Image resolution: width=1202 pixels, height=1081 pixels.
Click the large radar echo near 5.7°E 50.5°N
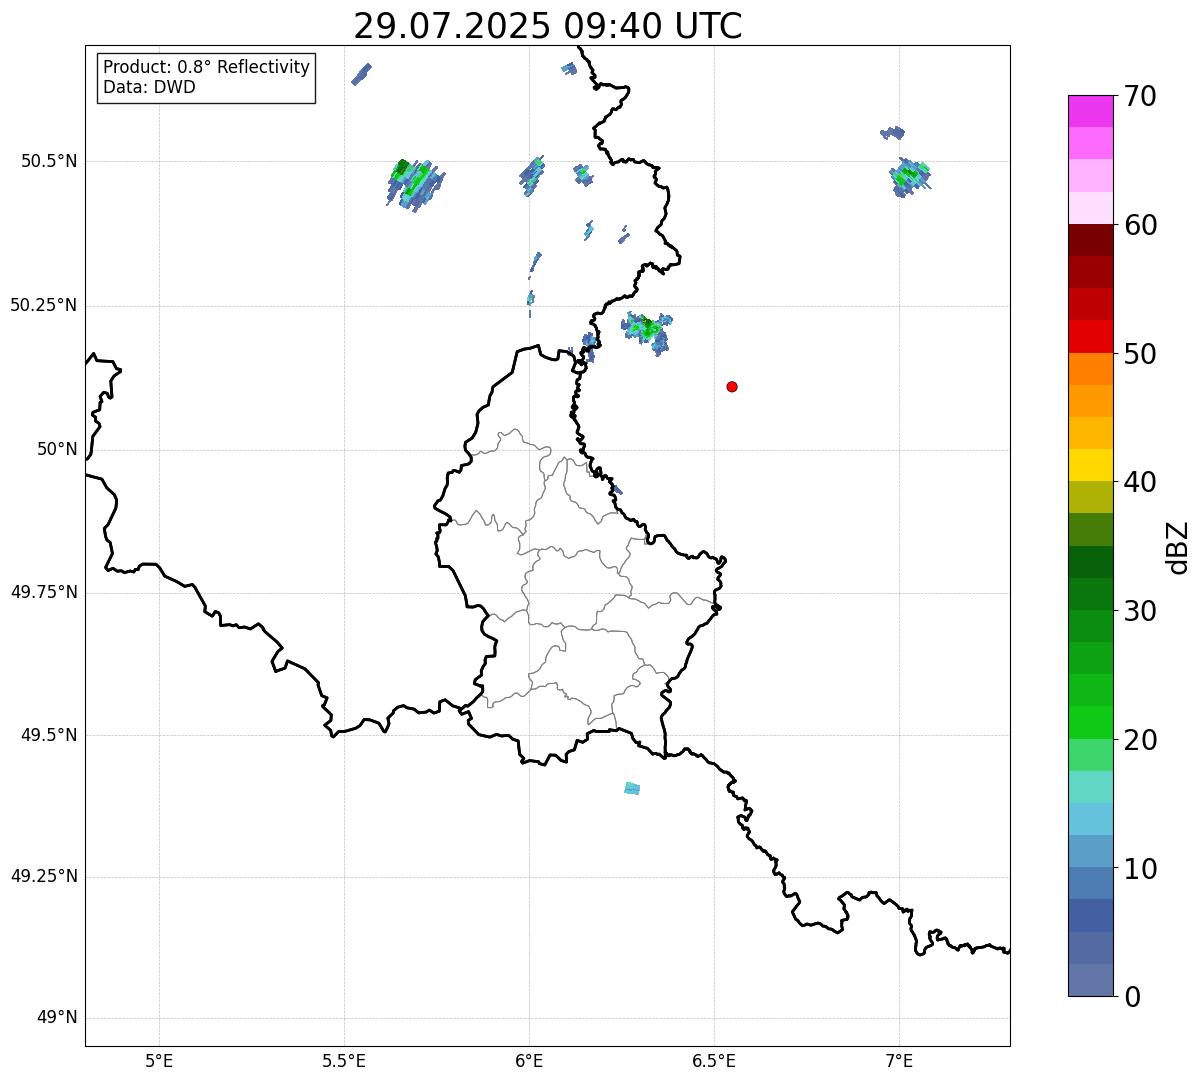415,184
